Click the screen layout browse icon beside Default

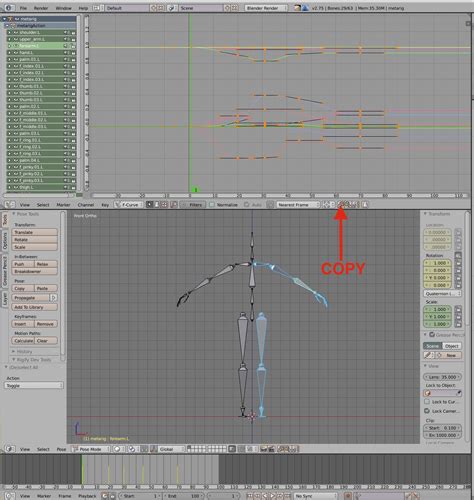pos(98,8)
